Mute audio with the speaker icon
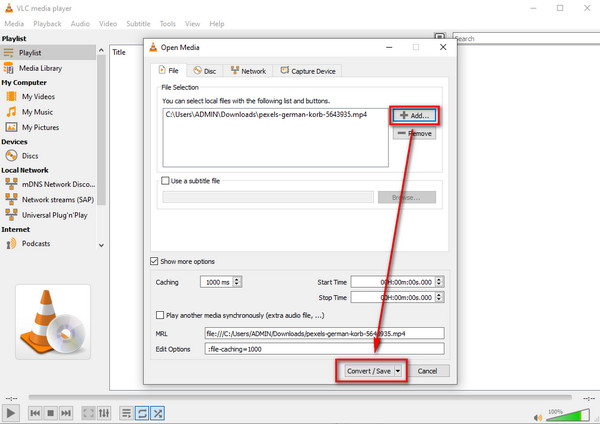The height and width of the screenshot is (424, 600). click(538, 417)
